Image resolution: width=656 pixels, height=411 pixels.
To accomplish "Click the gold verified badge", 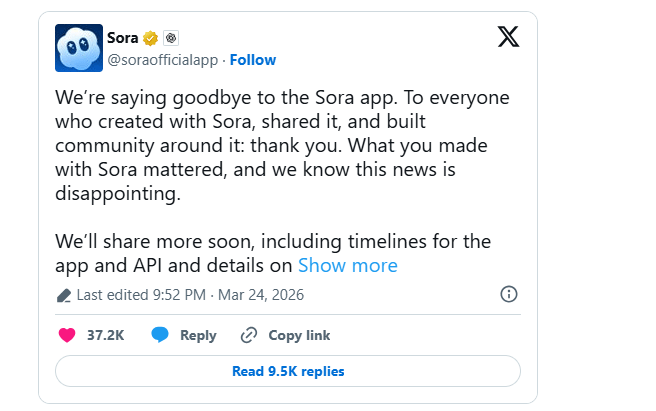I will (x=151, y=39).
